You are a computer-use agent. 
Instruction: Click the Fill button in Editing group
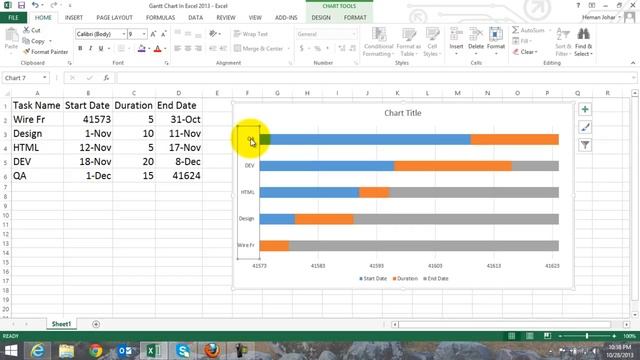[521, 41]
